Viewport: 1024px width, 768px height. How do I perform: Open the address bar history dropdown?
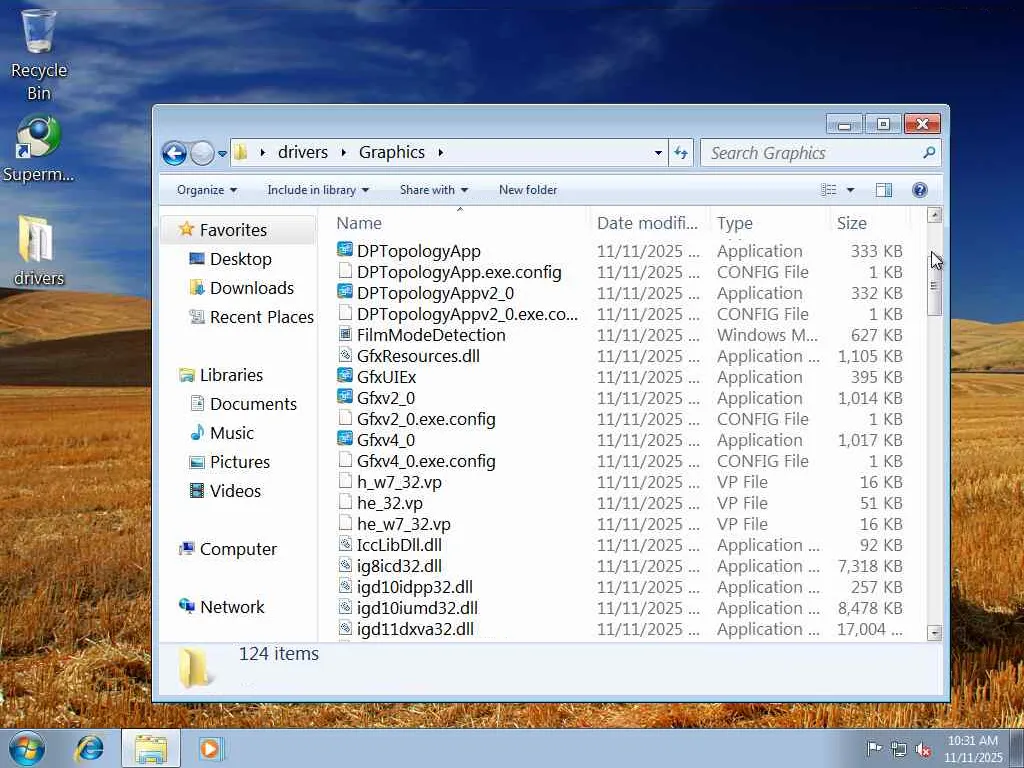coord(658,153)
